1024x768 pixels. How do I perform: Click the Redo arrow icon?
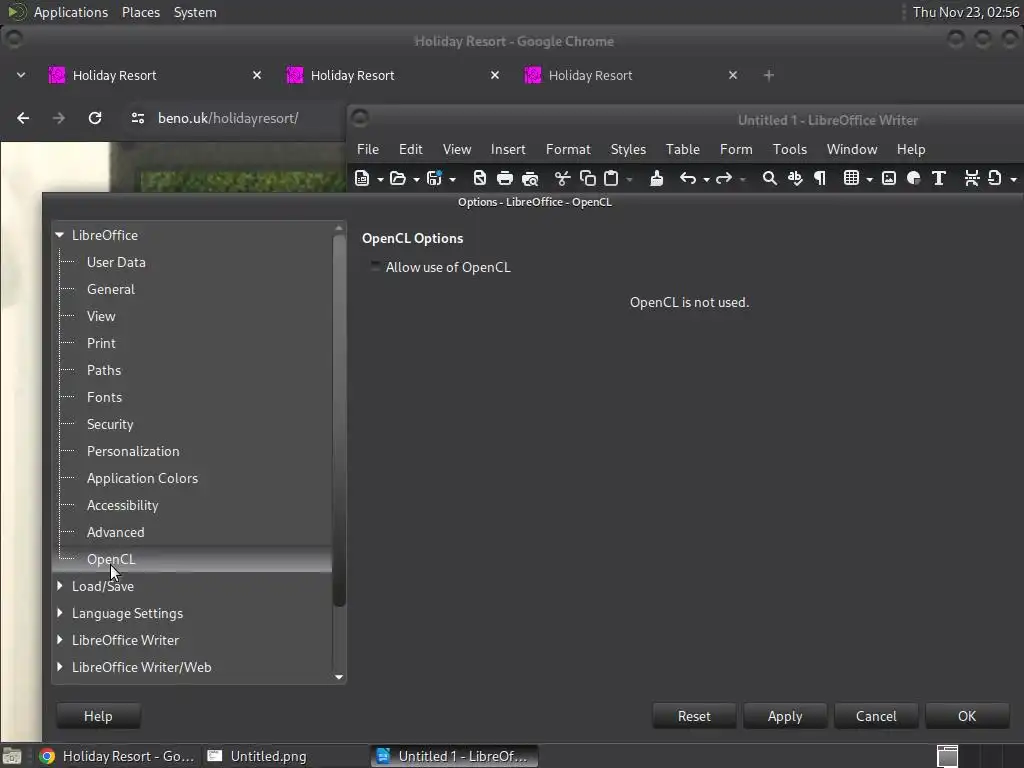[724, 178]
